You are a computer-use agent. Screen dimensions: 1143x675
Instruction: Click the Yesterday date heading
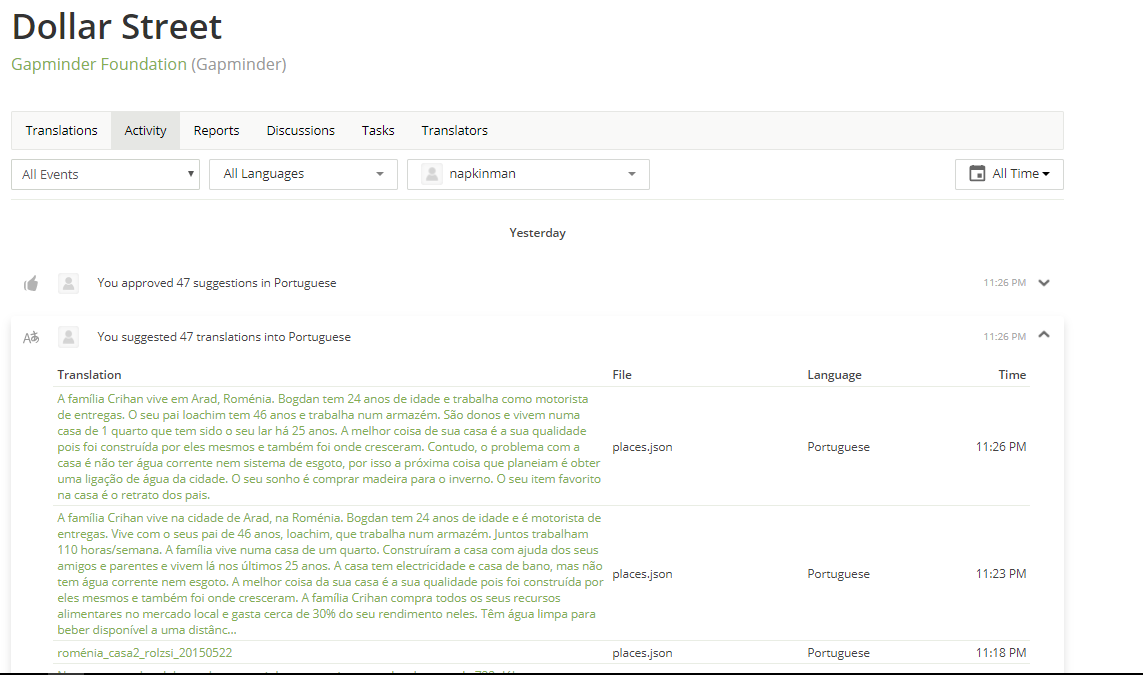537,233
